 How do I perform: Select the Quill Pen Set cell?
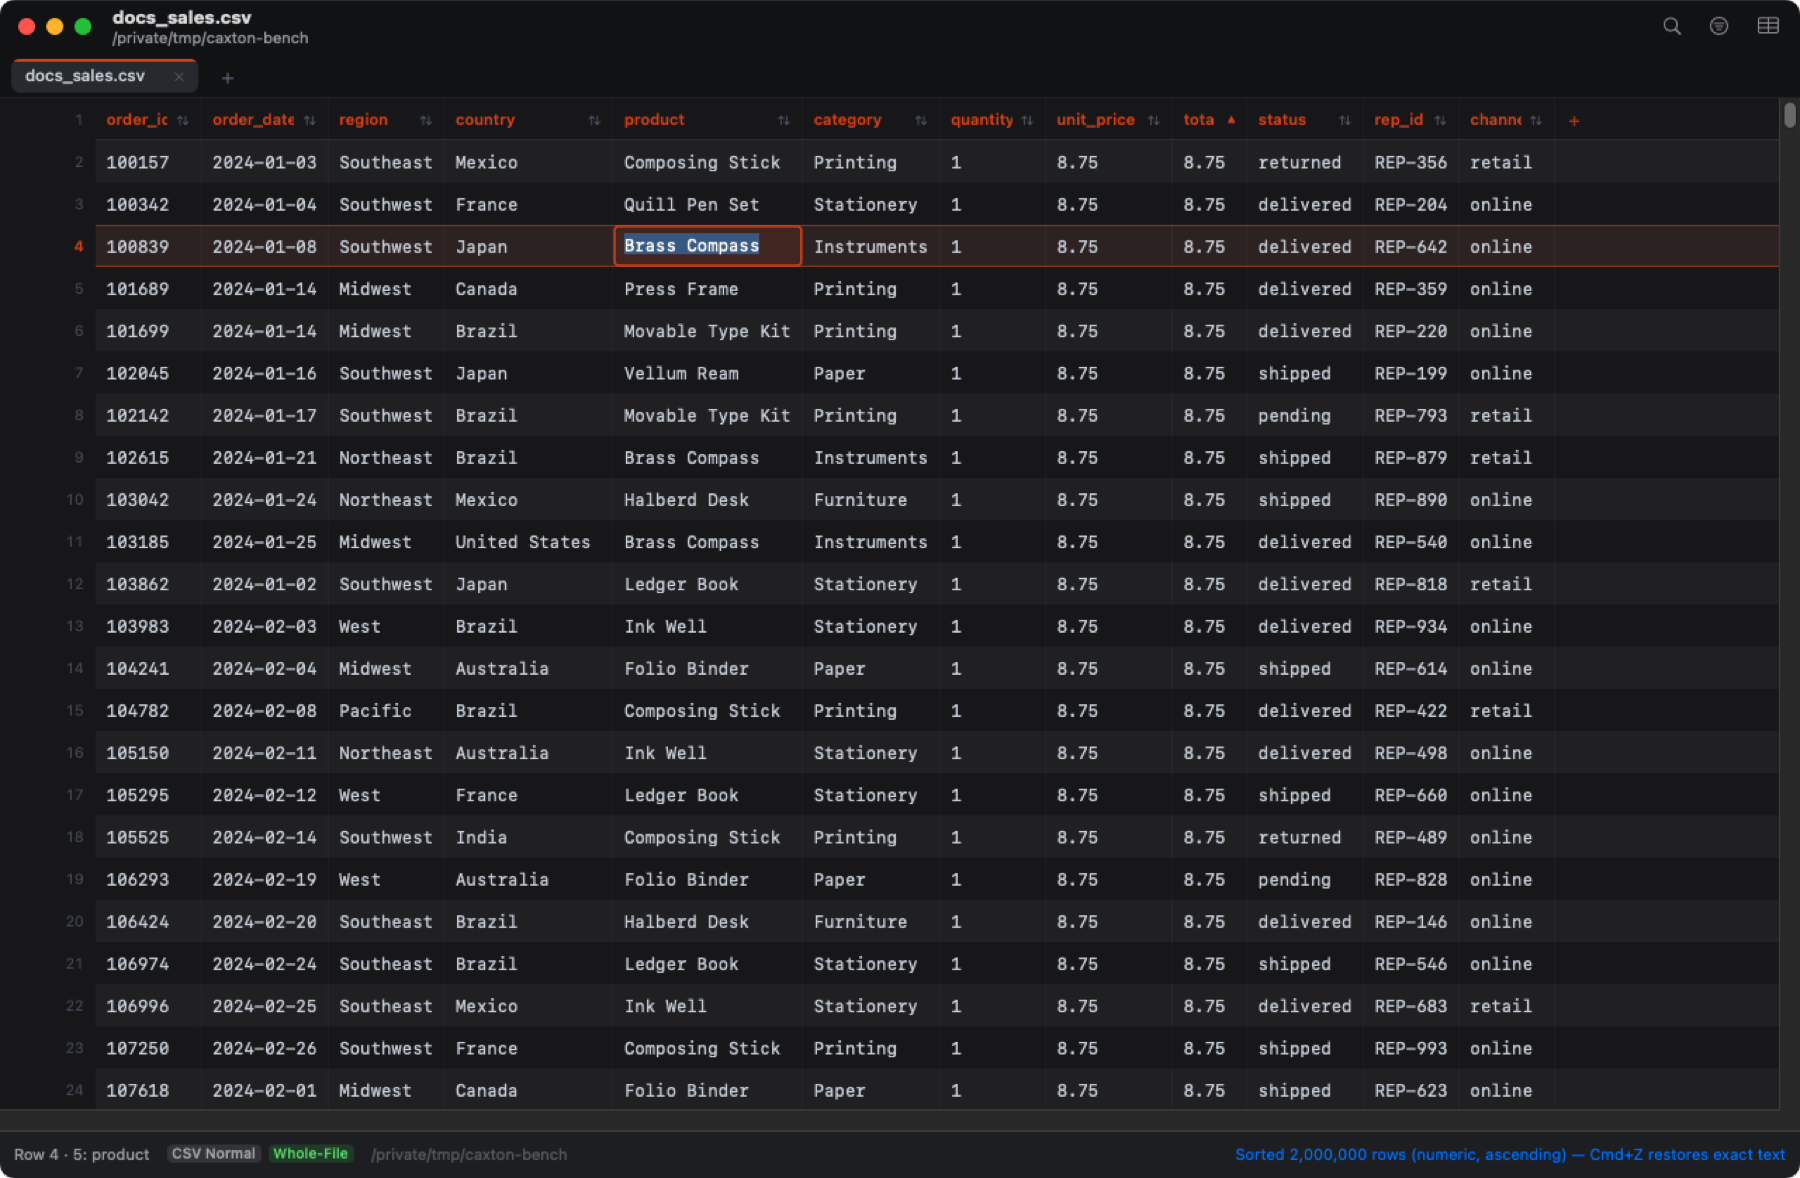707,204
